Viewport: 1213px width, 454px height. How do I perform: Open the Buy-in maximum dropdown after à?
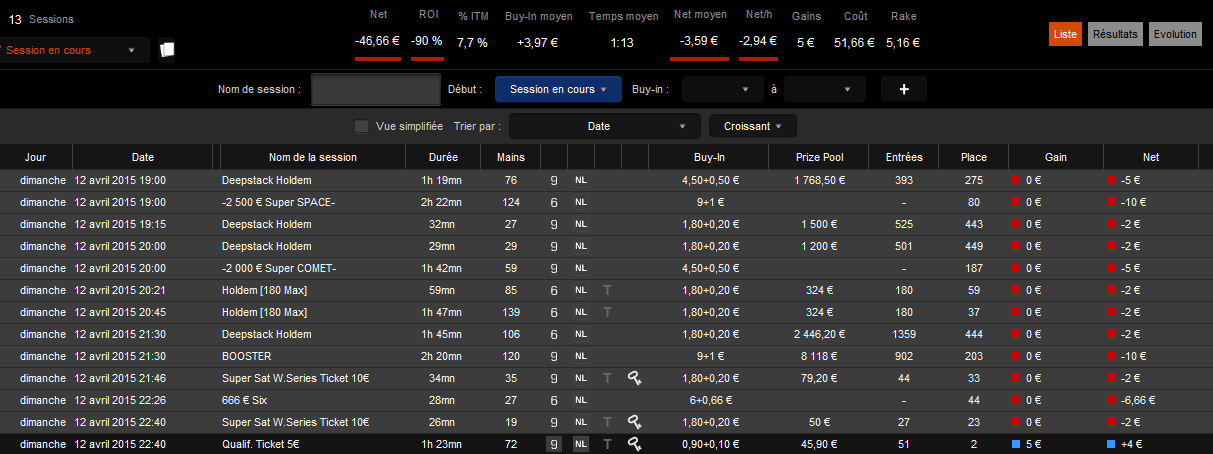825,89
